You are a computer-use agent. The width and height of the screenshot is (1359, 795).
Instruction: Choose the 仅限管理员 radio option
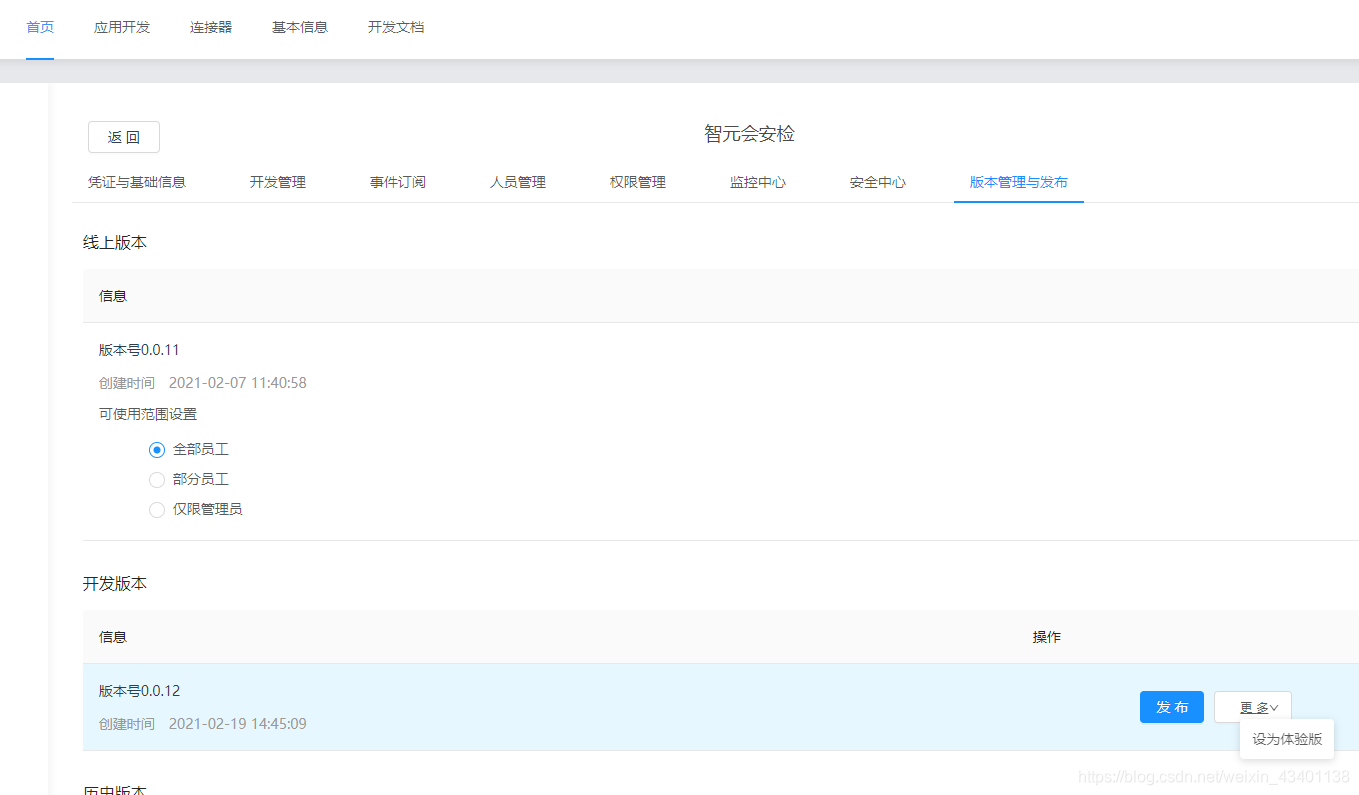tap(157, 510)
